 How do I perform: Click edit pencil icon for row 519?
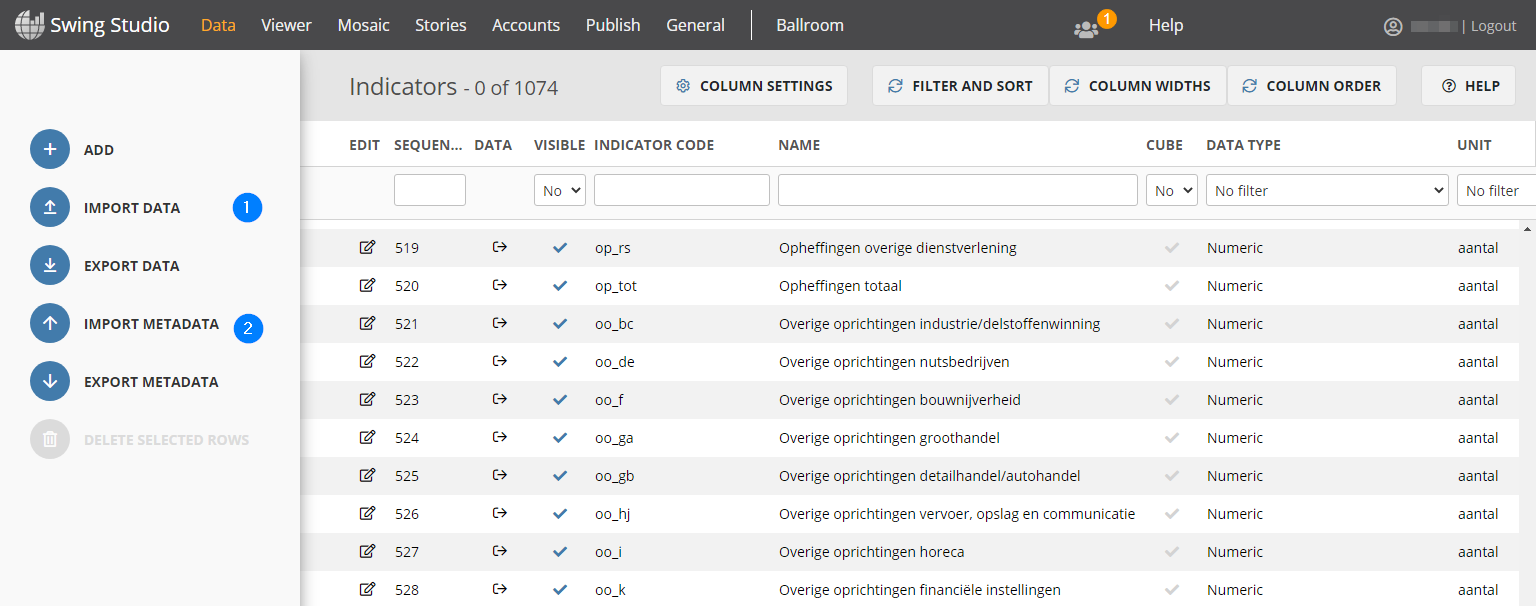pos(367,248)
